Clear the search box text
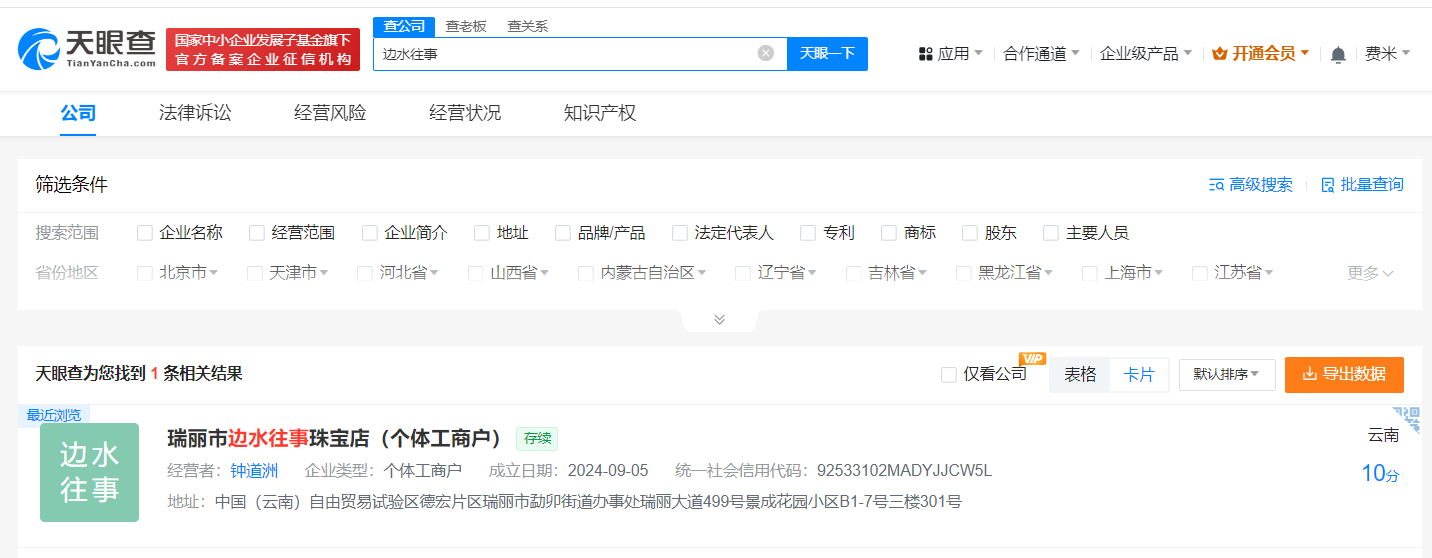Image resolution: width=1432 pixels, height=558 pixels. point(766,53)
